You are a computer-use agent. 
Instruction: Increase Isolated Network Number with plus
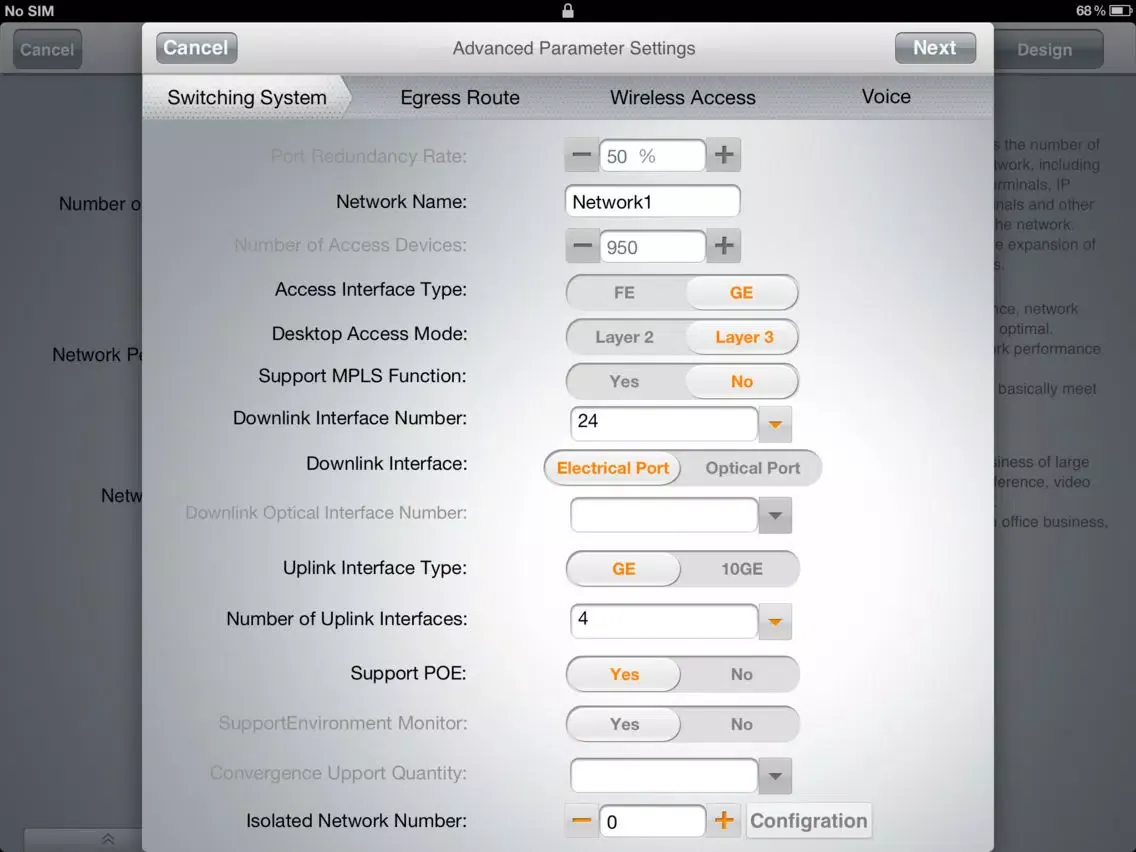(x=723, y=821)
